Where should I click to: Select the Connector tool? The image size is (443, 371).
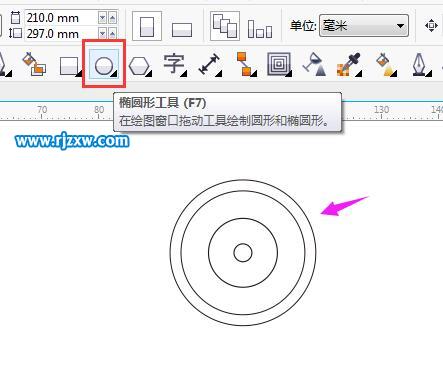coord(245,64)
